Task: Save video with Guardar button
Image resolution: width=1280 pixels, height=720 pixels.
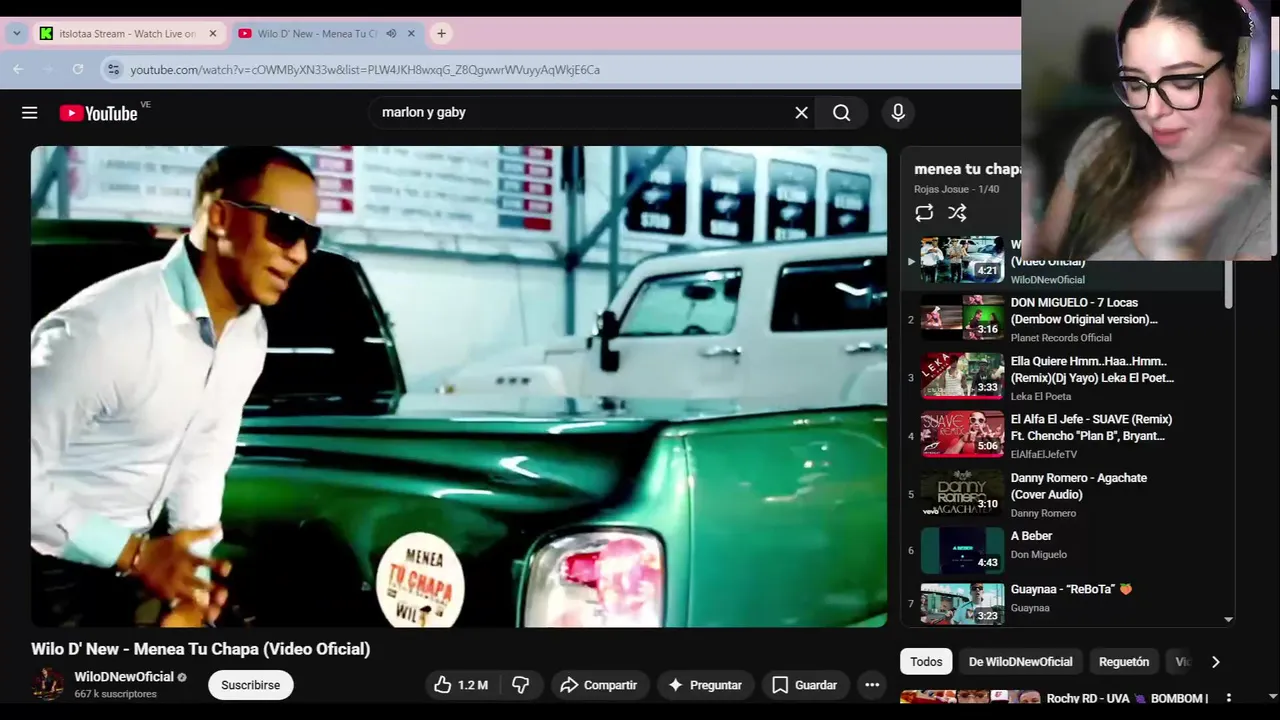Action: (805, 685)
